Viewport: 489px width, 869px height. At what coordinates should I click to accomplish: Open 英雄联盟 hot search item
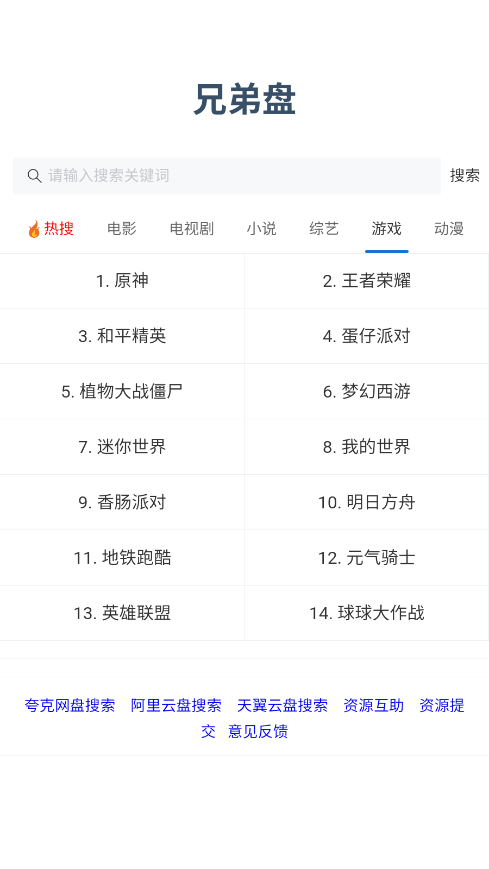(x=122, y=614)
